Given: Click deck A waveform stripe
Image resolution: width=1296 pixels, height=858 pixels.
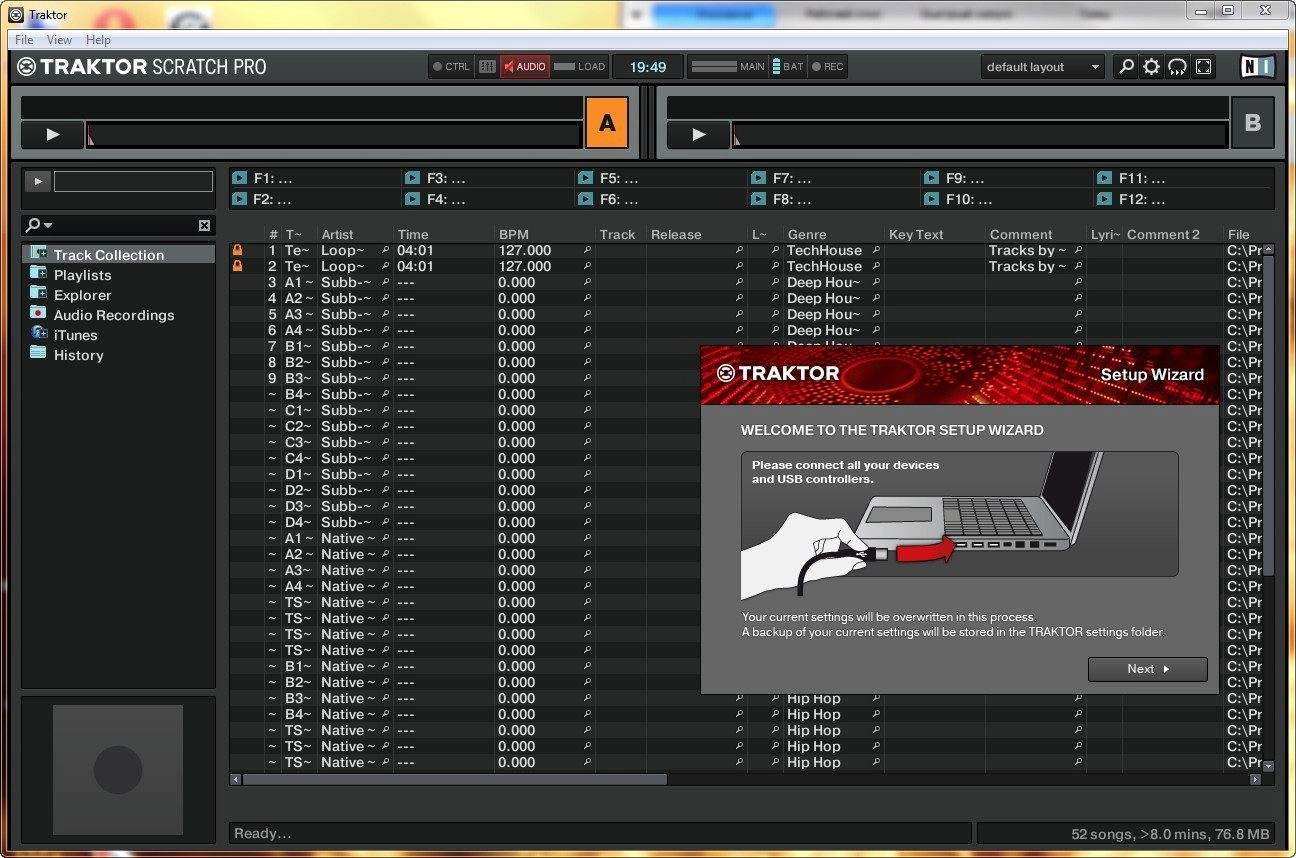Looking at the screenshot, I should pos(334,135).
